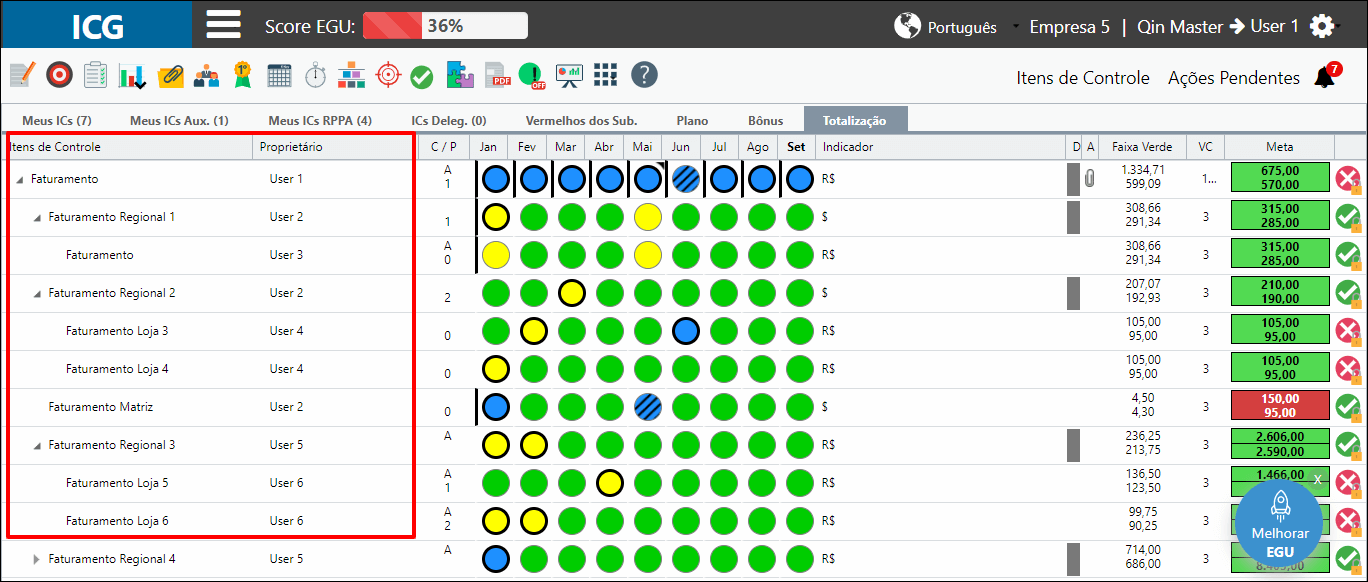Click the calendar grid toolbar icon

click(279, 75)
